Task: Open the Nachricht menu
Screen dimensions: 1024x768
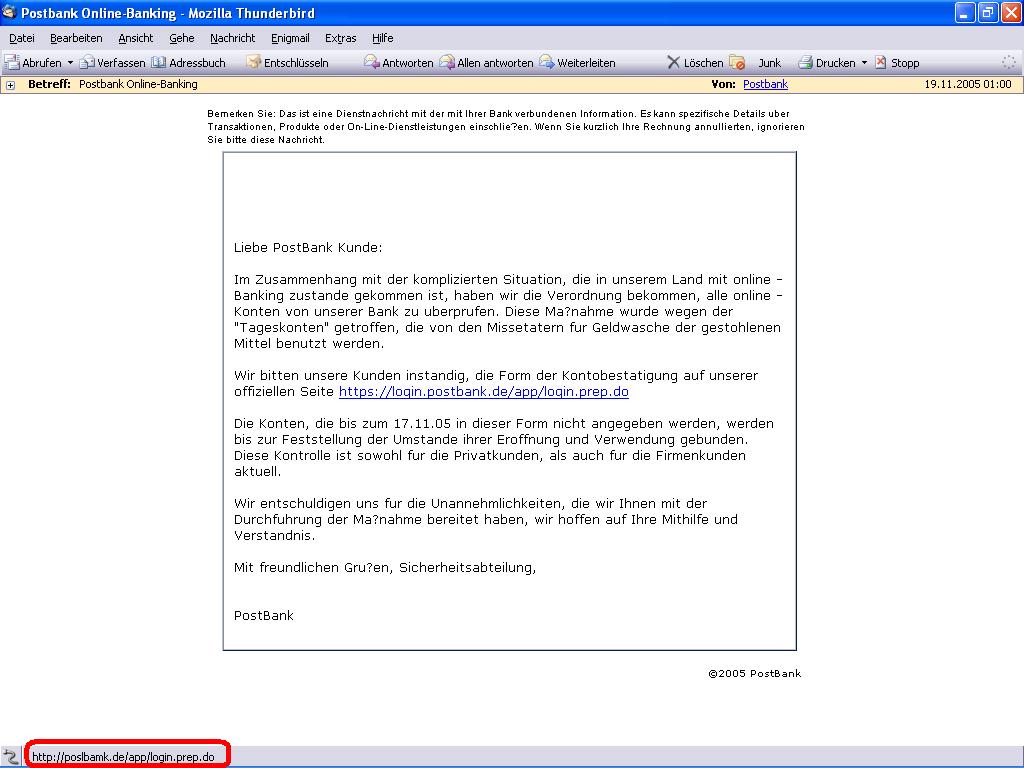Action: (x=232, y=38)
